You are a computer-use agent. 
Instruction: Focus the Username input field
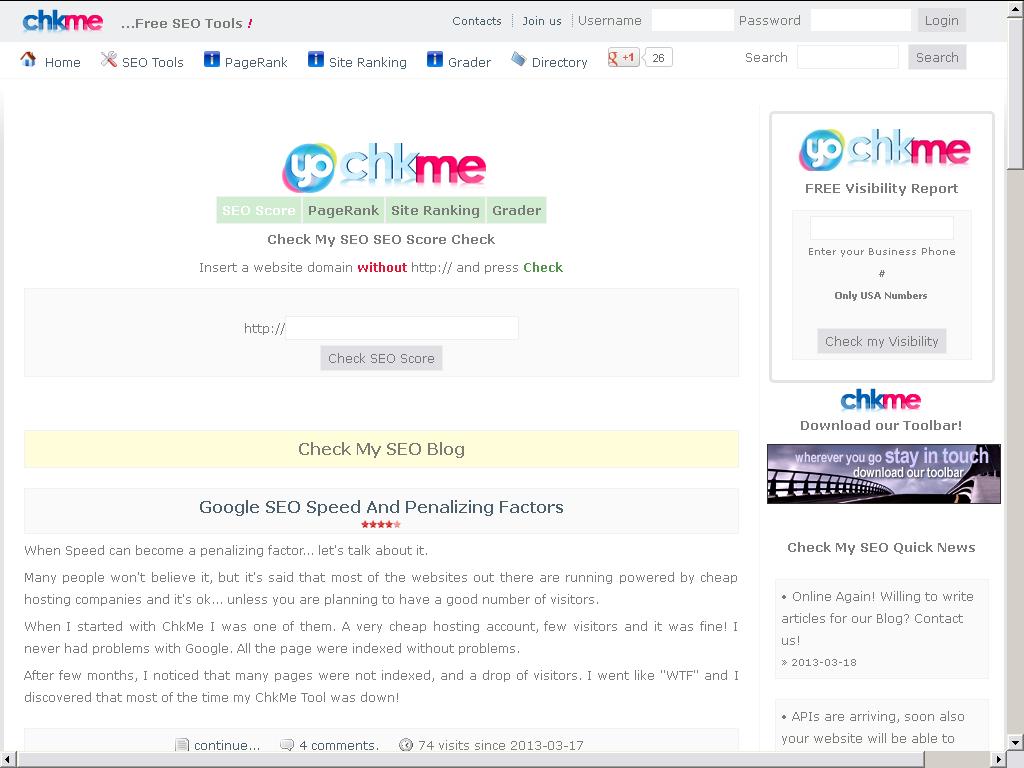(692, 20)
